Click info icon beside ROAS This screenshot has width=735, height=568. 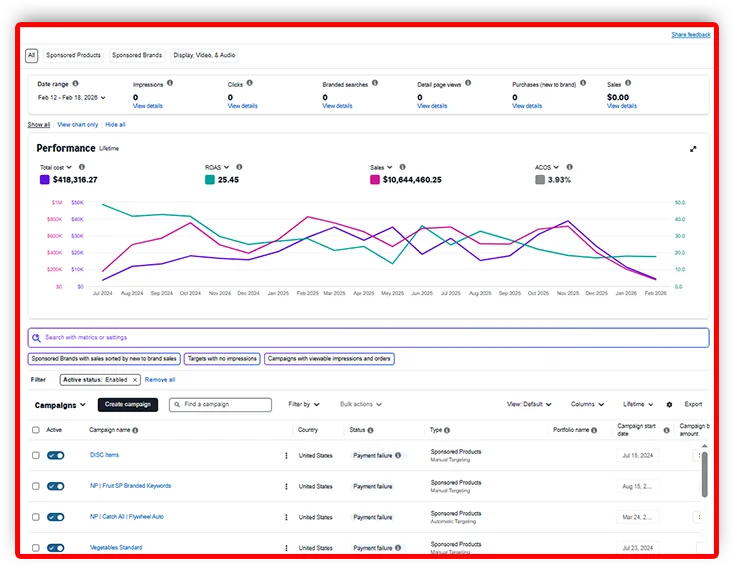[240, 167]
